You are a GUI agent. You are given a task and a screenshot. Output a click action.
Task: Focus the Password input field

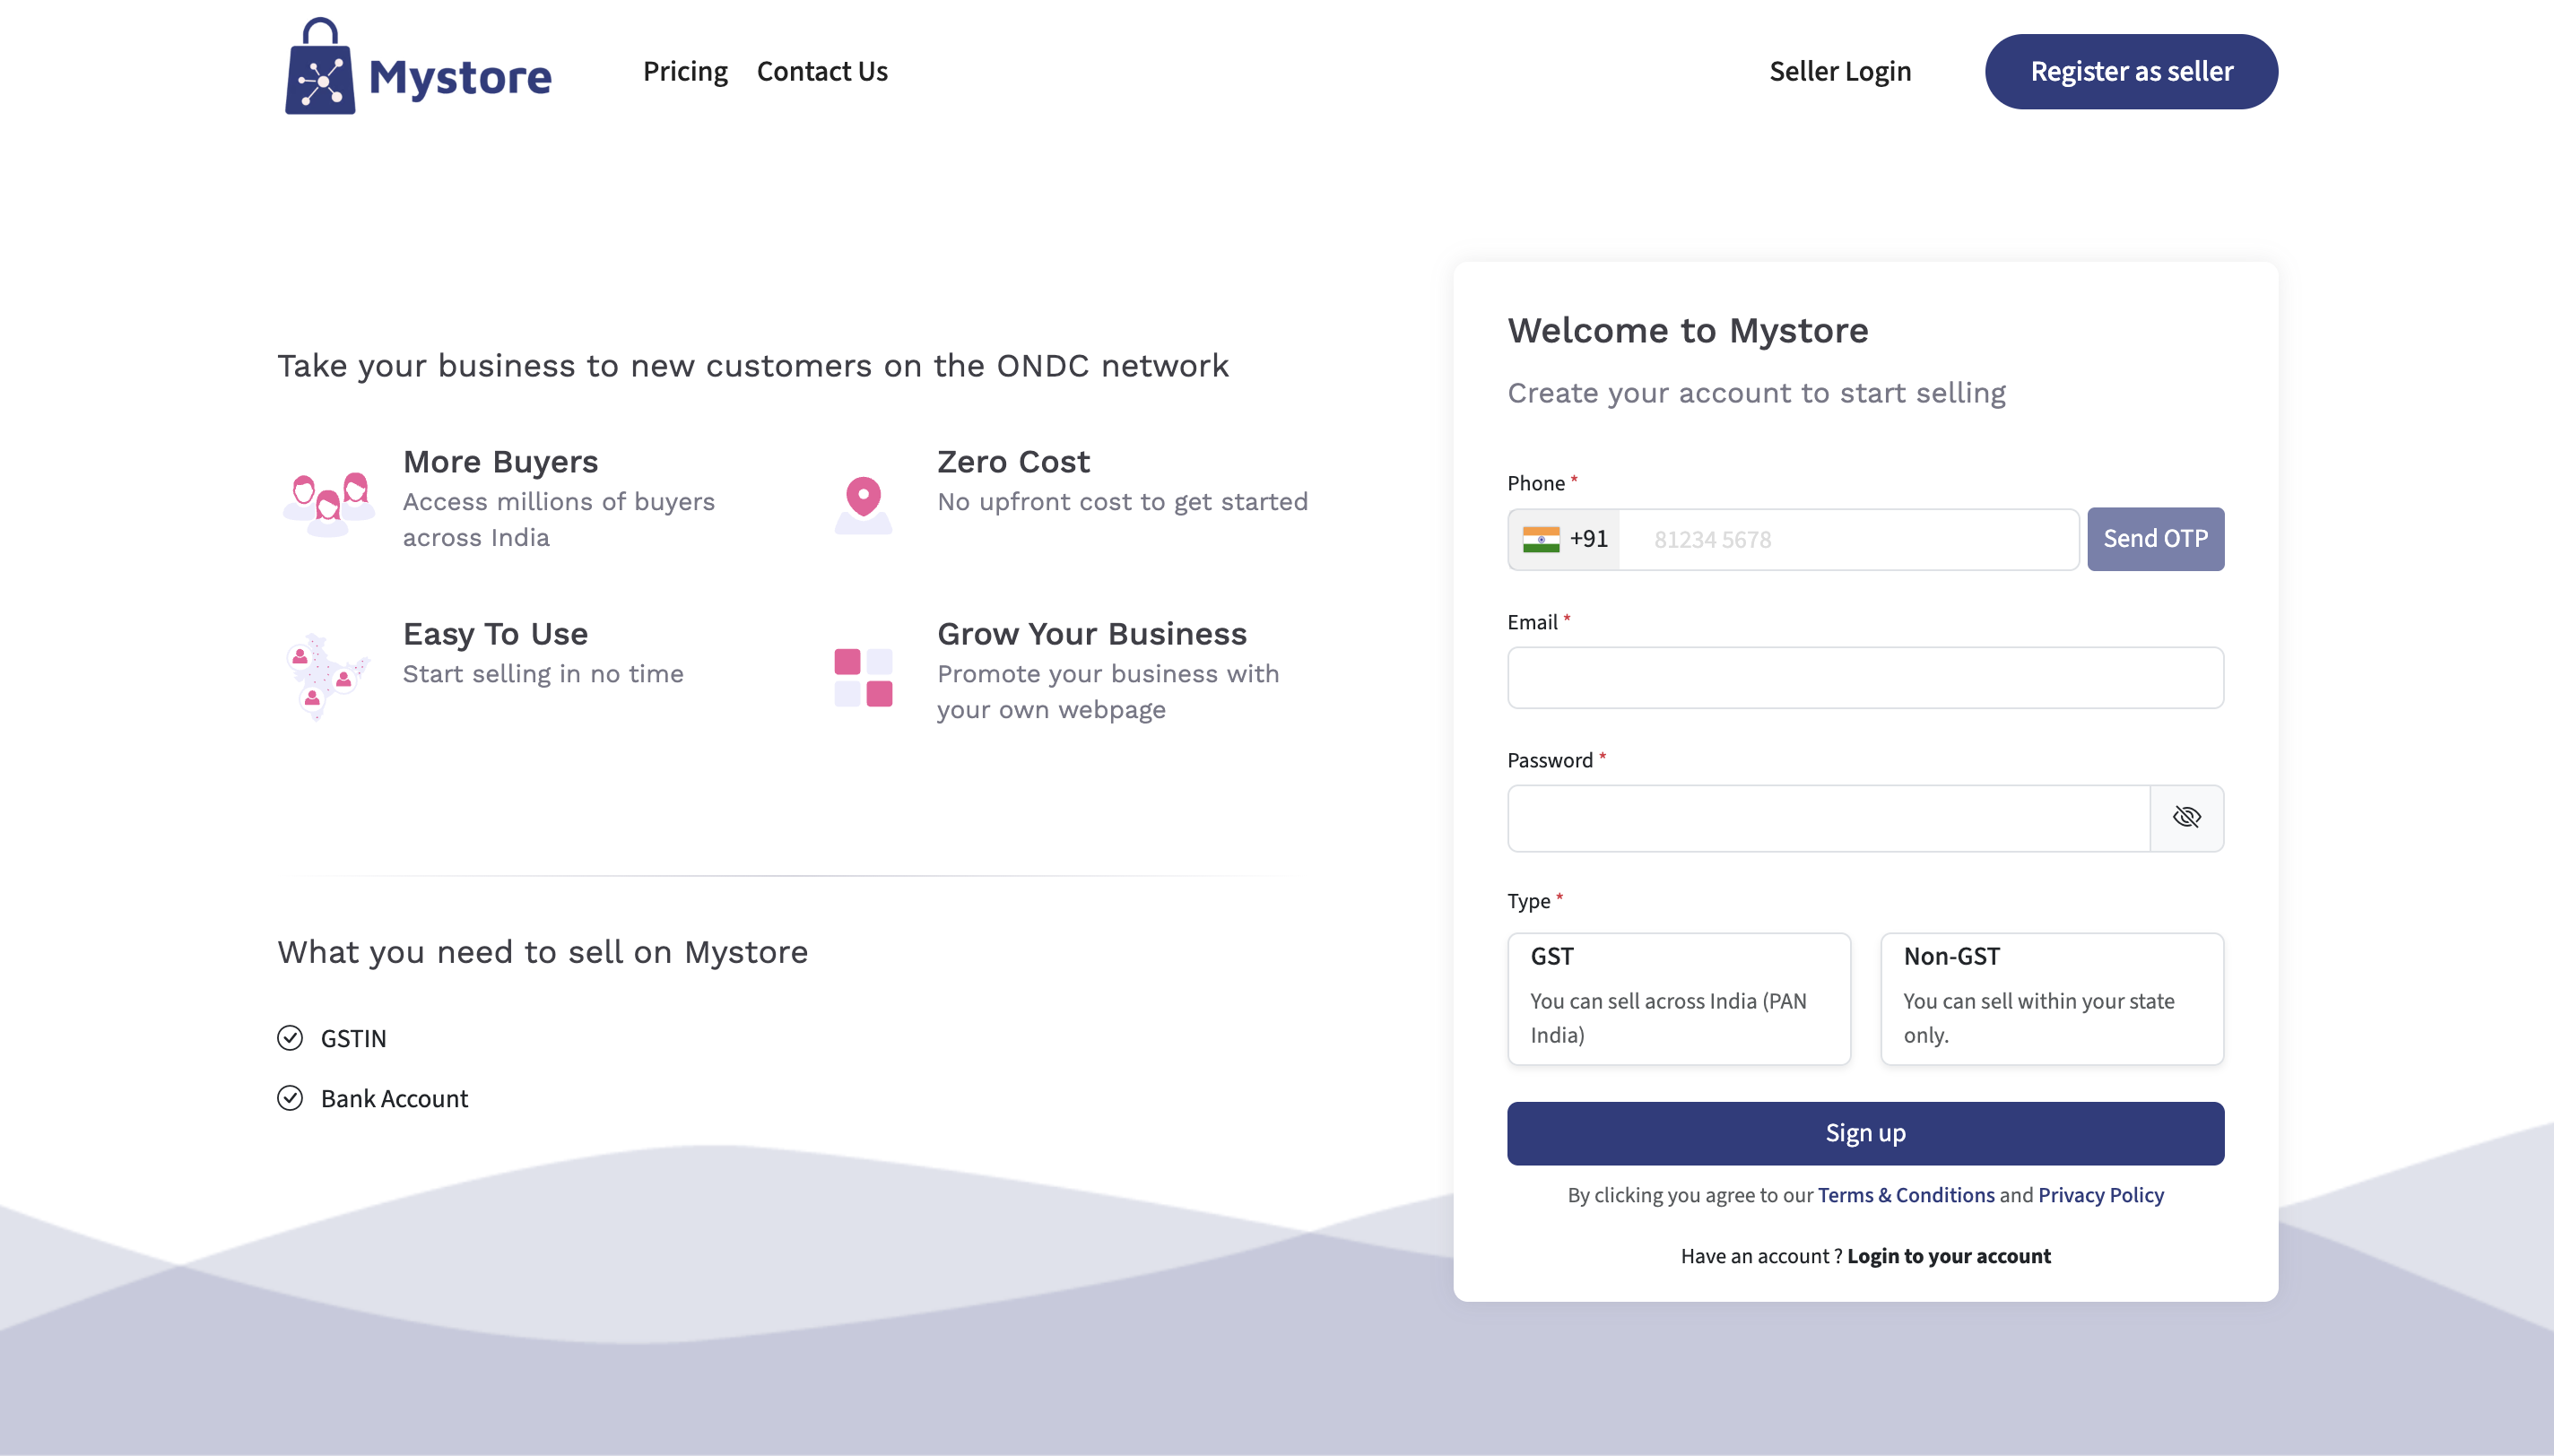pos(1829,818)
